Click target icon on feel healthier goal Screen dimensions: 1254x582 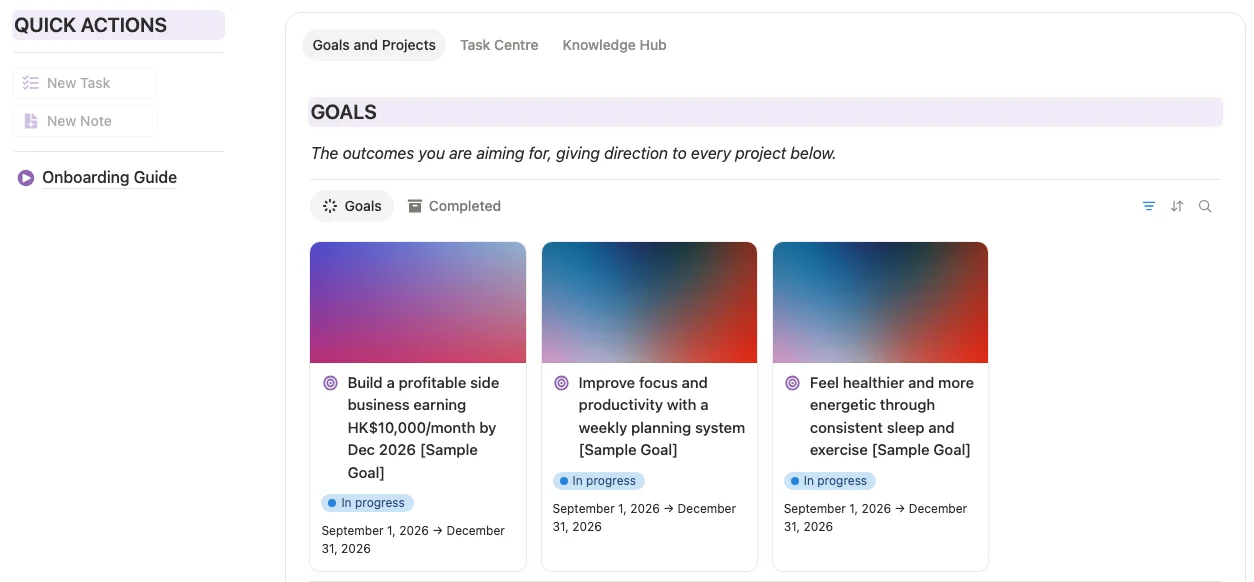click(x=793, y=383)
